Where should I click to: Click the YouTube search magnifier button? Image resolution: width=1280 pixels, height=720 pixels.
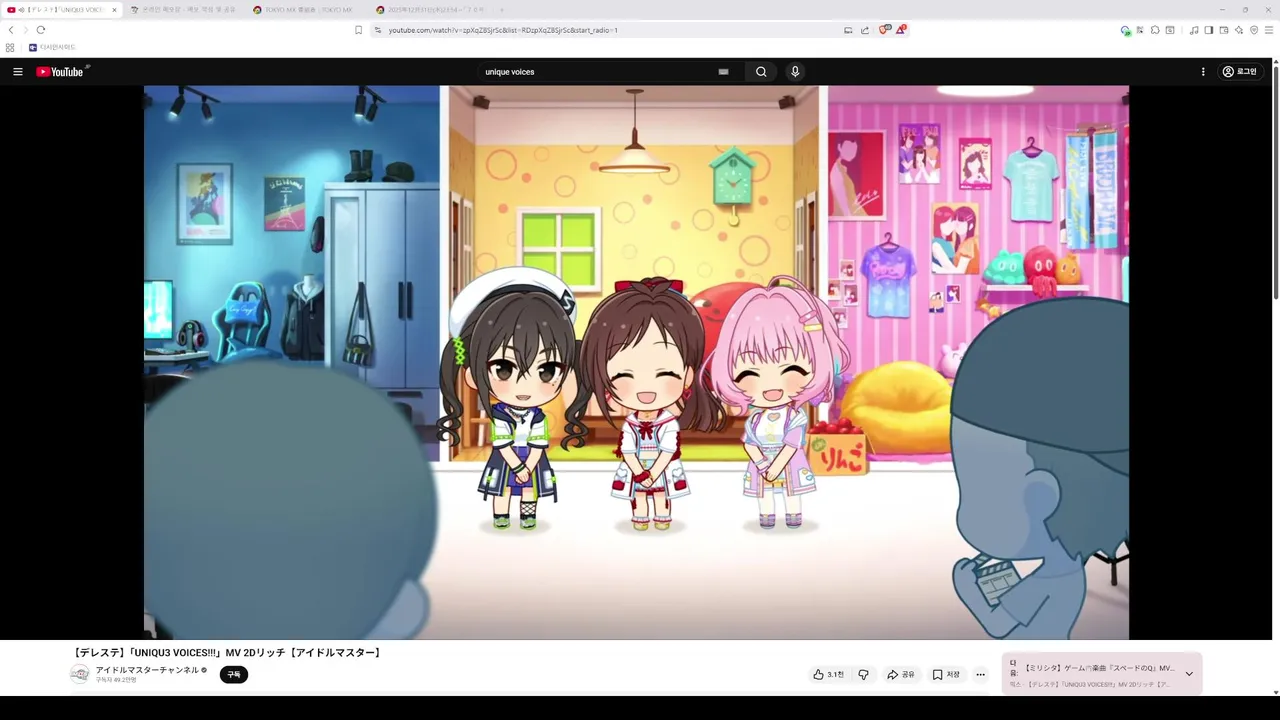click(761, 72)
